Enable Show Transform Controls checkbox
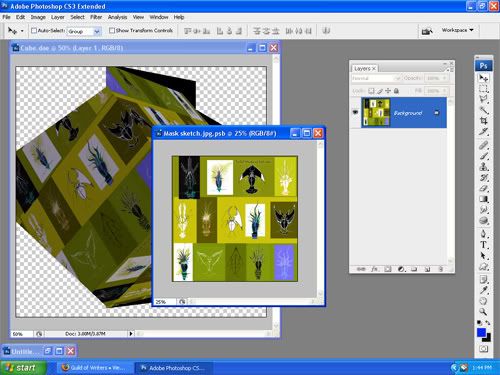The width and height of the screenshot is (500, 375). click(x=112, y=30)
